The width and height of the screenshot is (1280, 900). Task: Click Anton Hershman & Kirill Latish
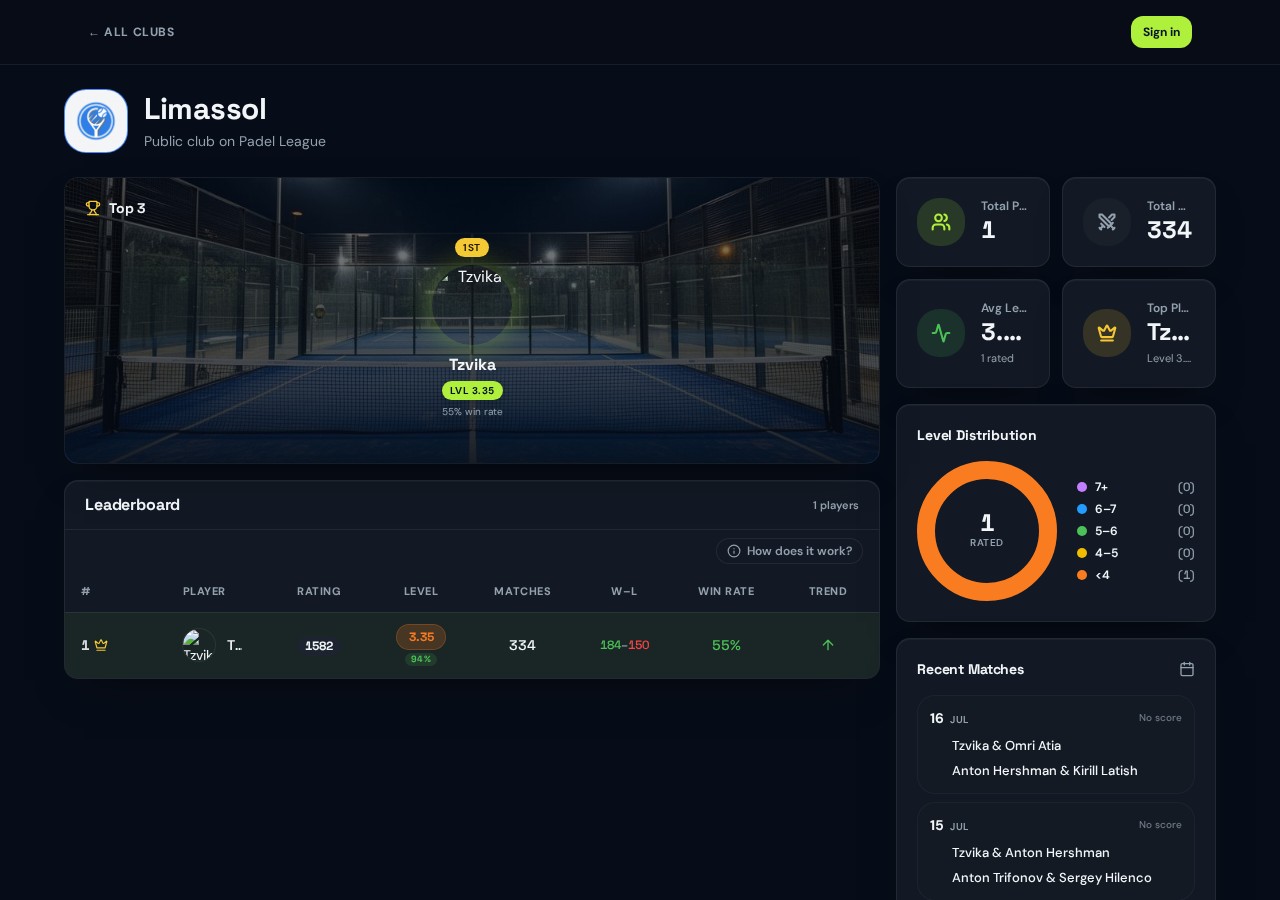tap(1045, 771)
